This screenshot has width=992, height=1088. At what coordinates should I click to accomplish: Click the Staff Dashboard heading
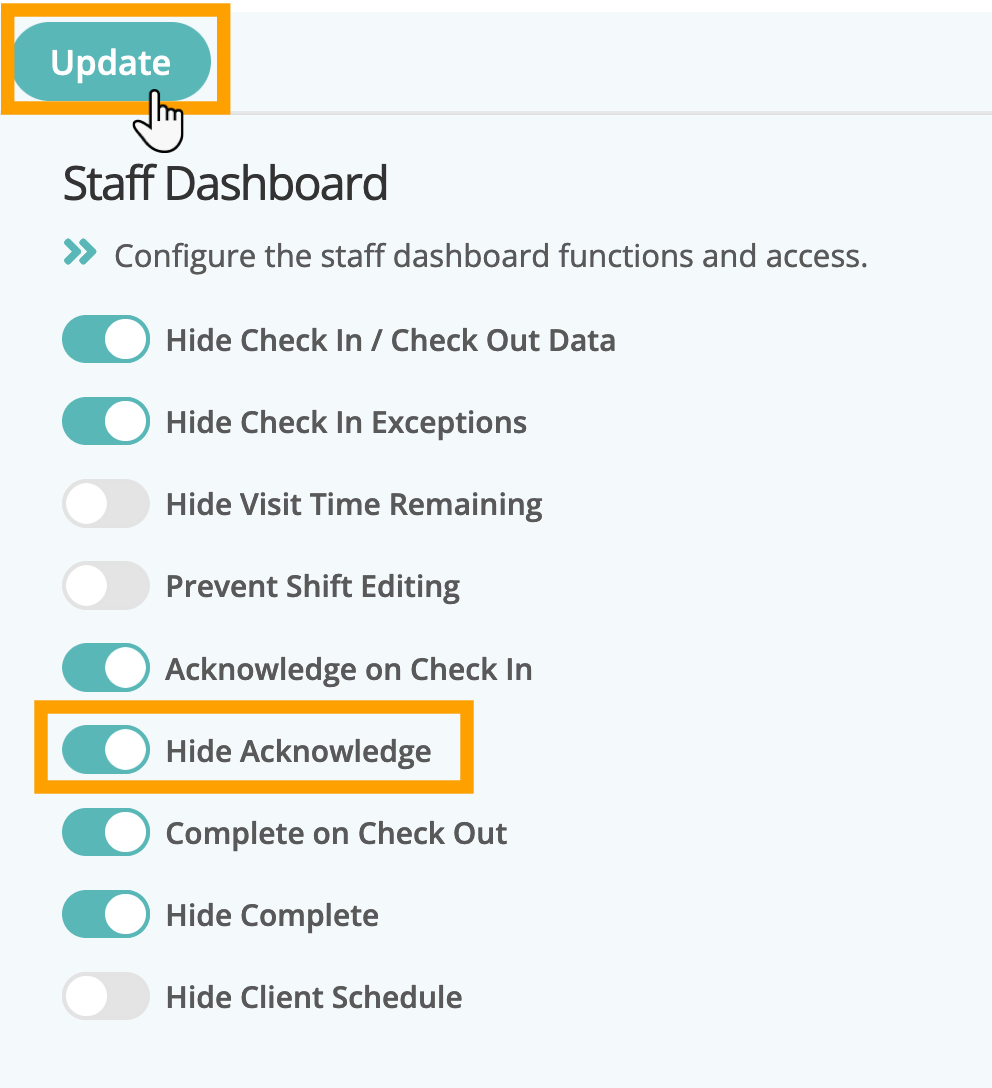click(x=225, y=185)
